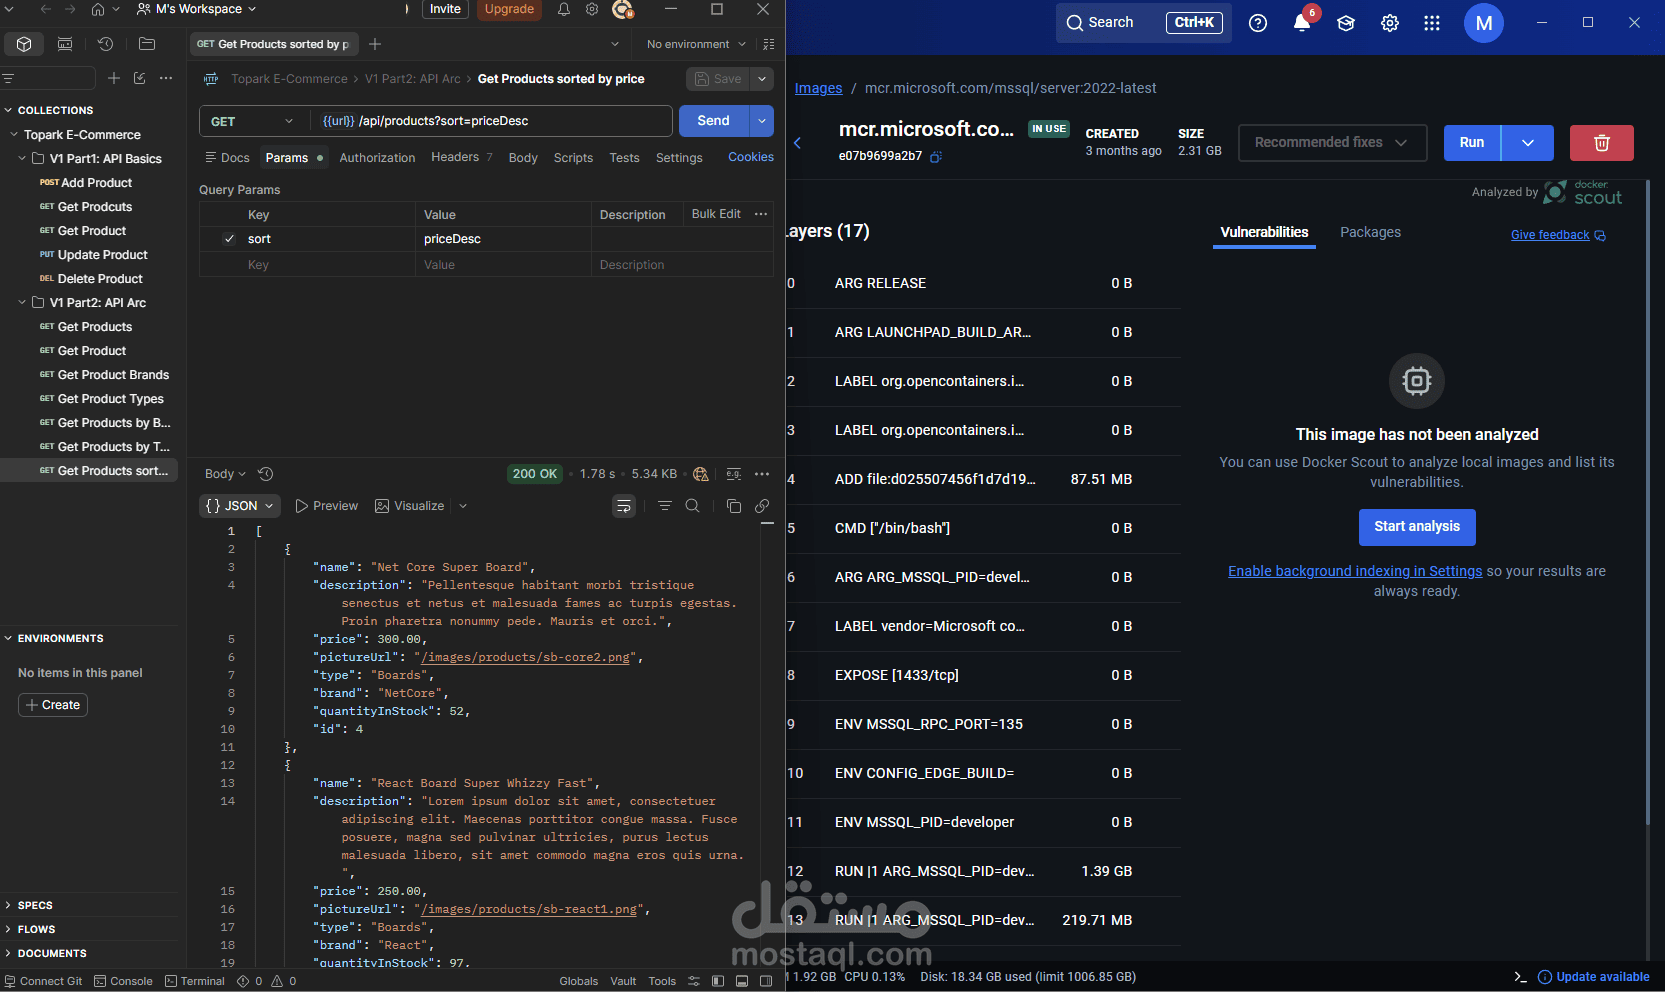Collapse the V1 Part1: API Basics folder
1665x992 pixels.
click(x=23, y=159)
